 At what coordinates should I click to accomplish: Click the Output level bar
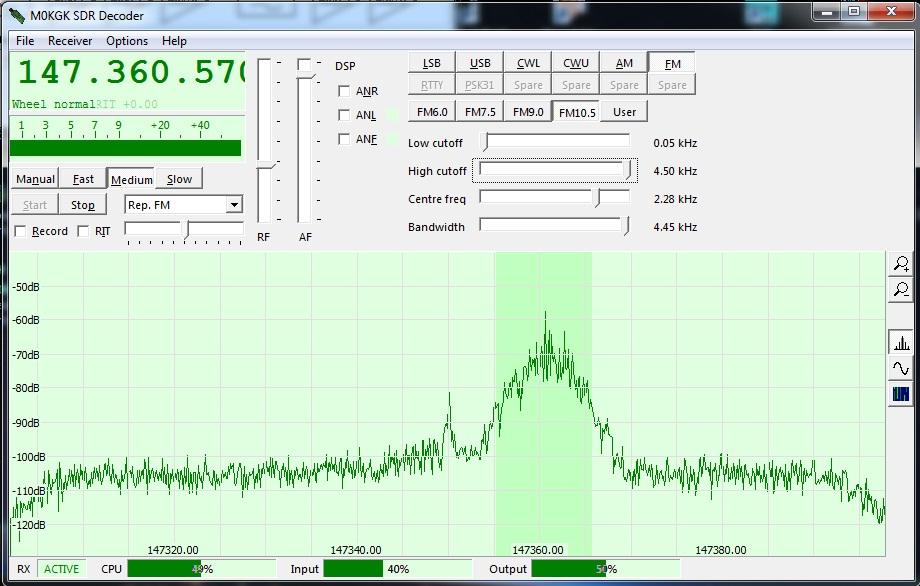606,569
